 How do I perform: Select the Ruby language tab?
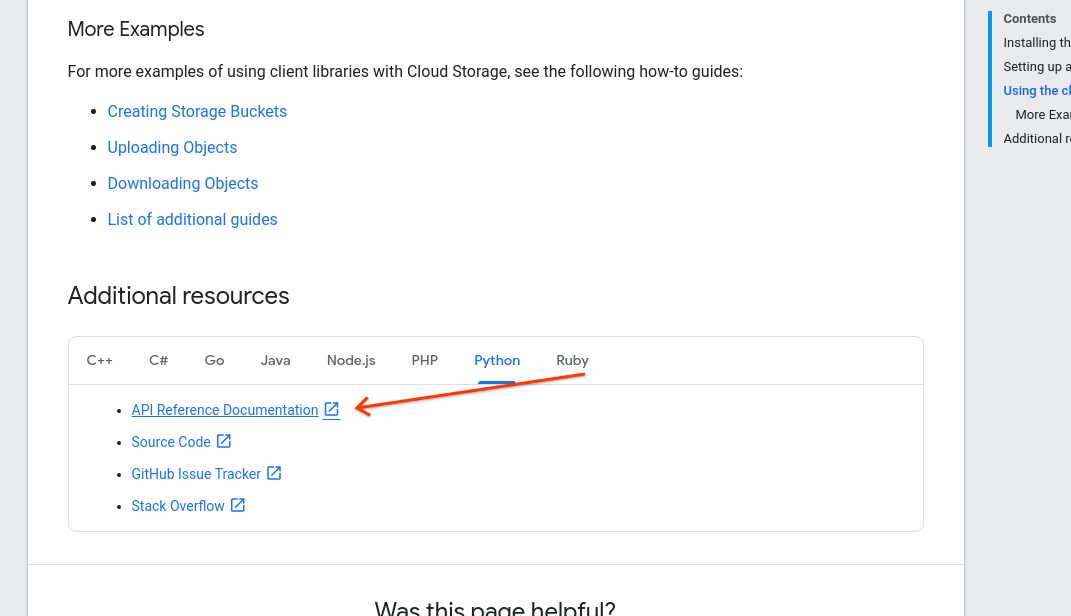pos(572,360)
